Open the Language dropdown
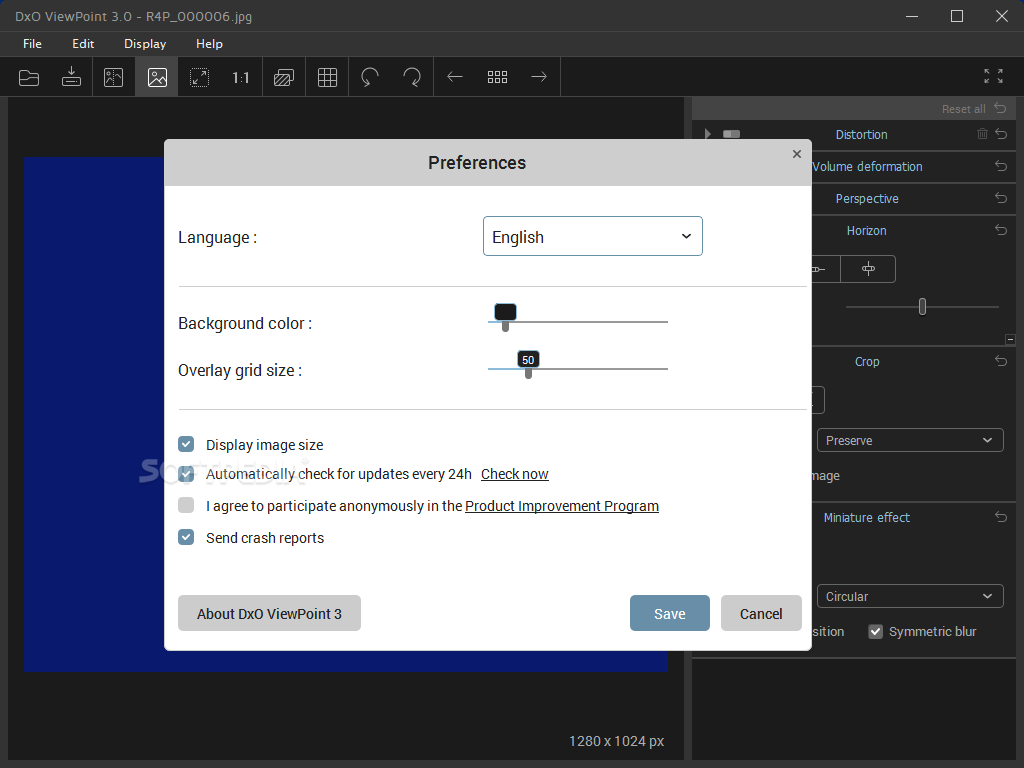The image size is (1024, 768). [592, 236]
